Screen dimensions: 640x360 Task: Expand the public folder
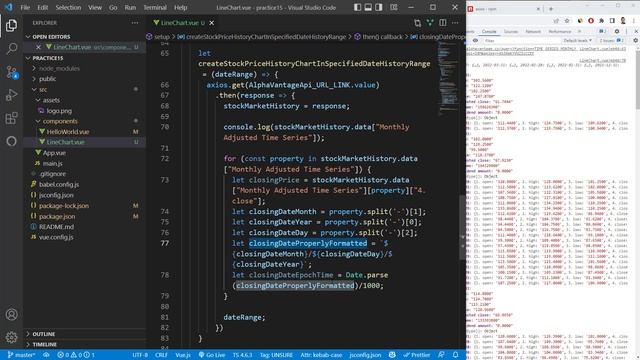pyautogui.click(x=85, y=79)
